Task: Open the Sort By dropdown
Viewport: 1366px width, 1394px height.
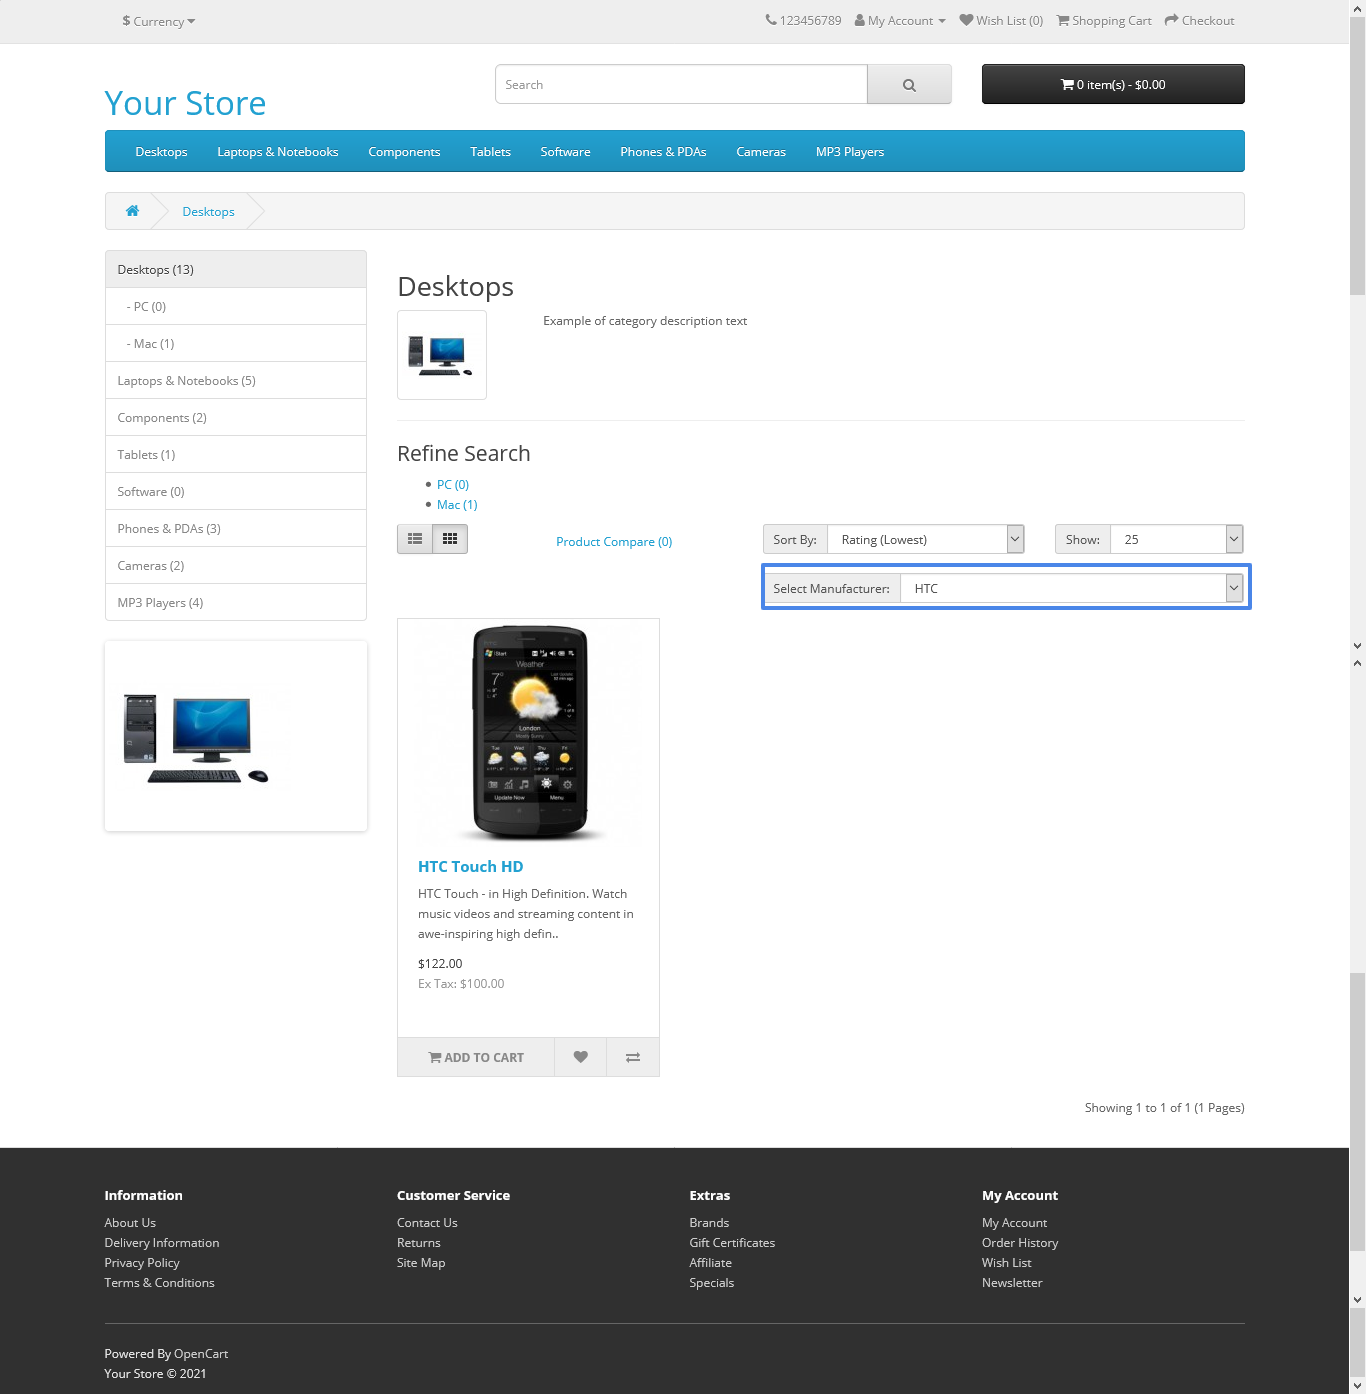Action: tap(926, 539)
